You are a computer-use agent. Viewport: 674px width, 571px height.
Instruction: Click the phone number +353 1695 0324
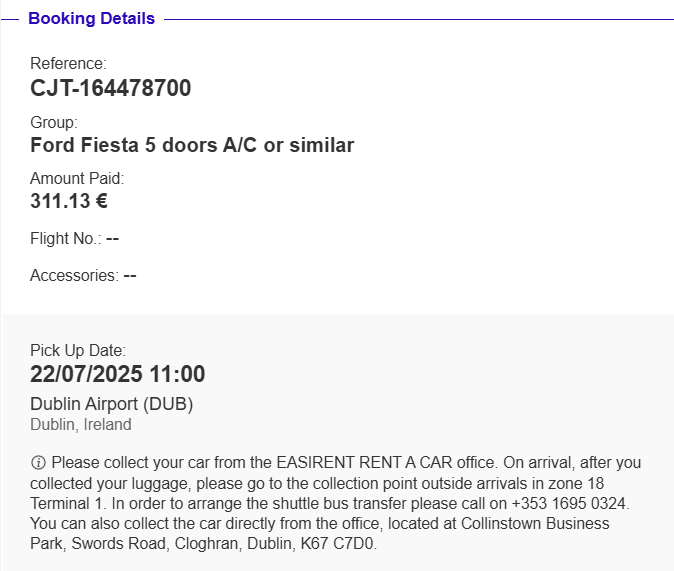[x=568, y=503]
